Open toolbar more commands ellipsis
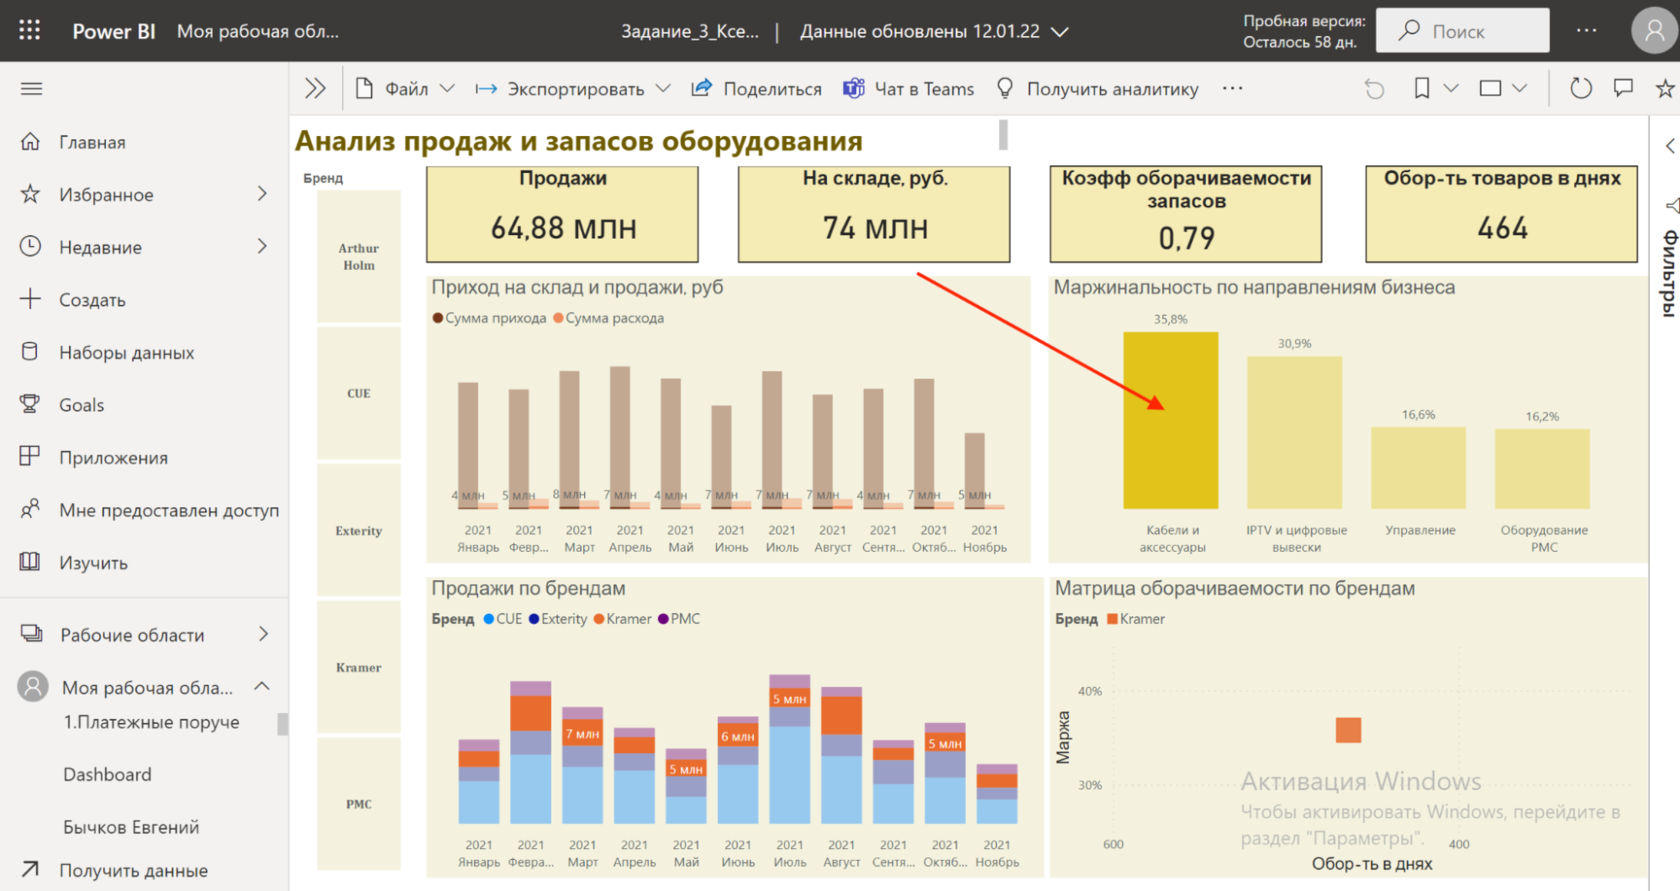Screen dimensions: 1680x891 point(1232,89)
